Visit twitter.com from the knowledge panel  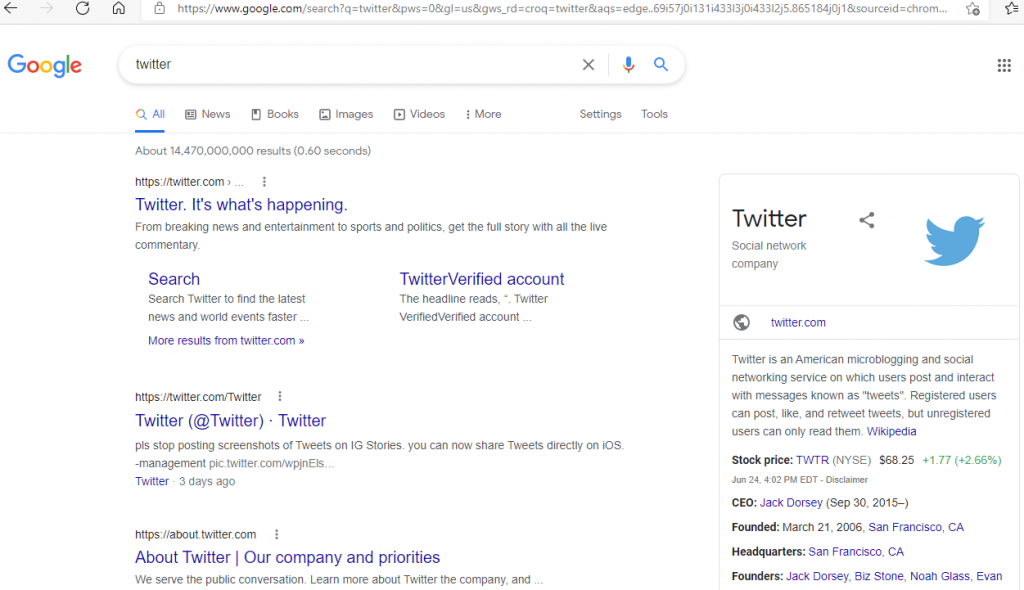coord(798,322)
